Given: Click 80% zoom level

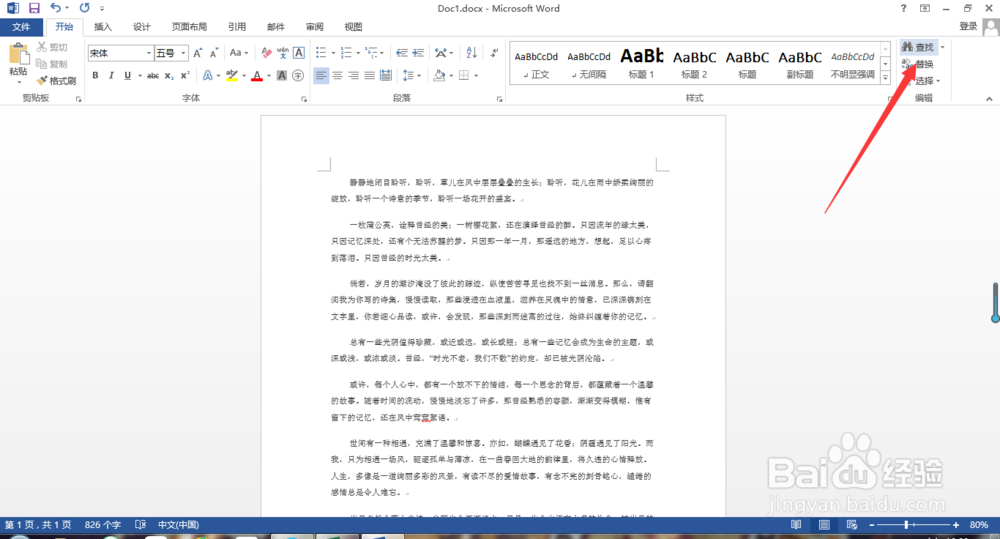Looking at the screenshot, I should (x=978, y=524).
